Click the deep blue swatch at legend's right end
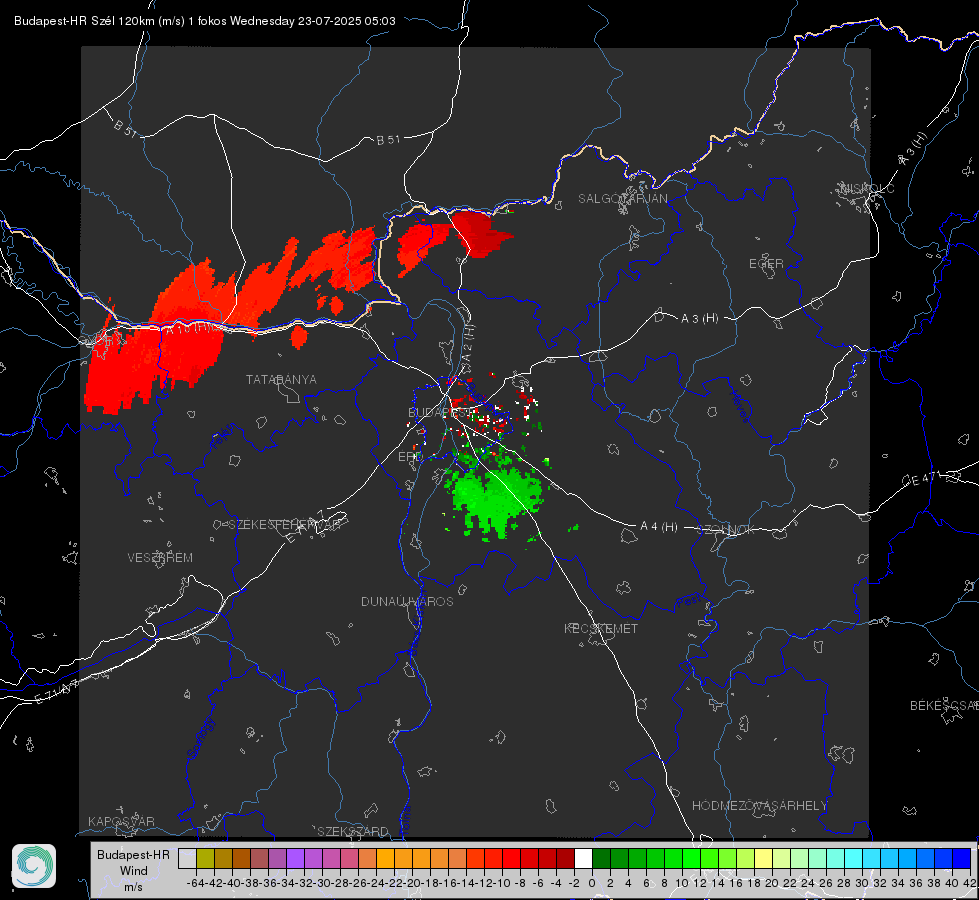This screenshot has height=900, width=979. [962, 858]
